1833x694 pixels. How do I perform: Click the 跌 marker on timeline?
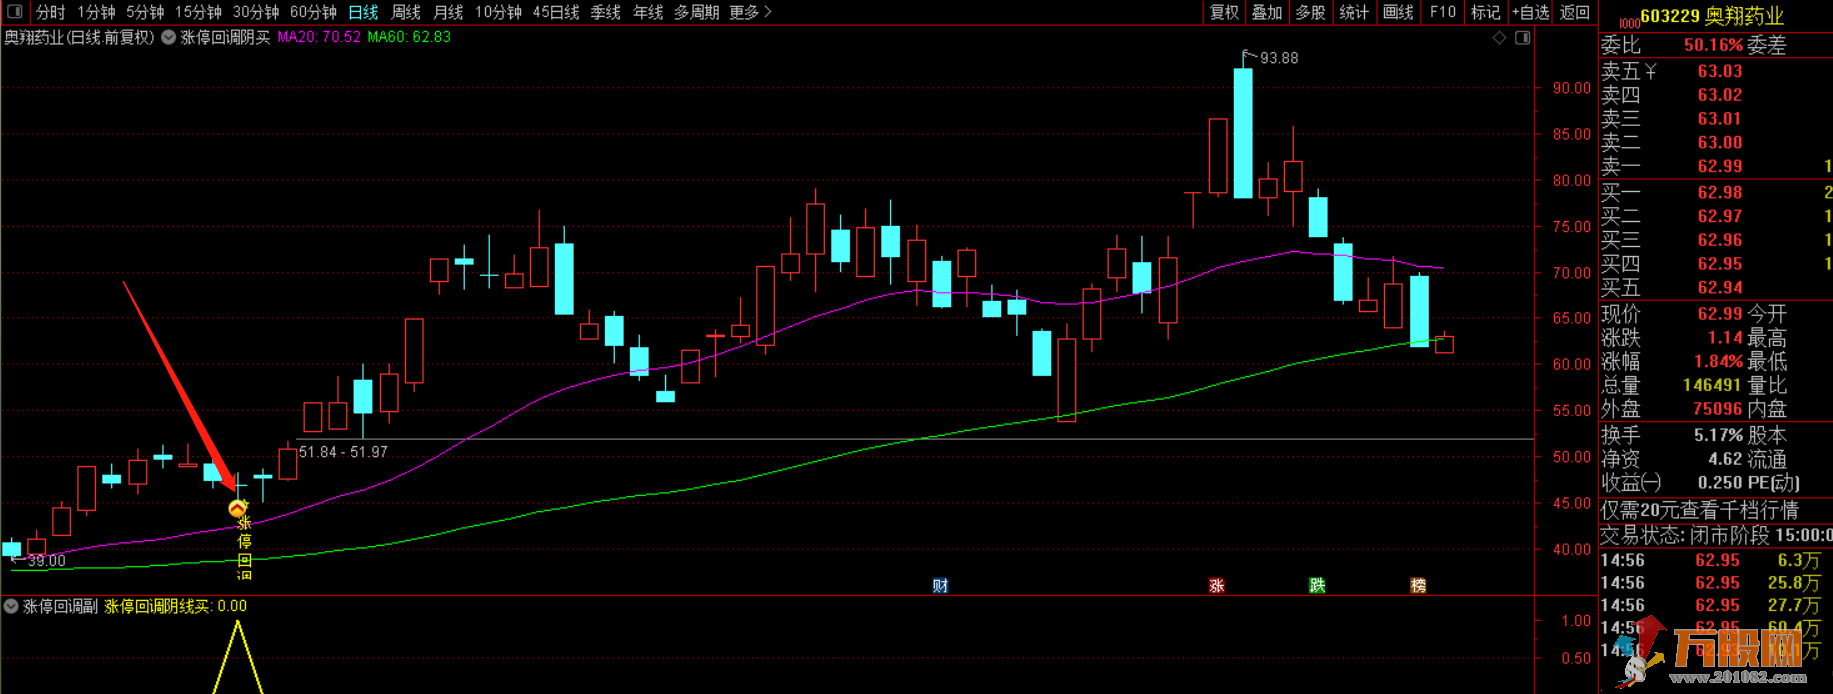click(1317, 586)
